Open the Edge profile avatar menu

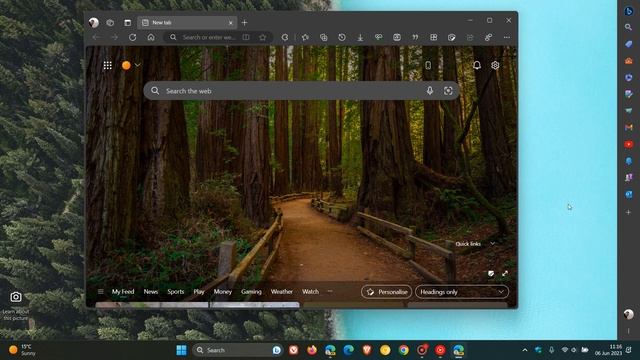94,22
